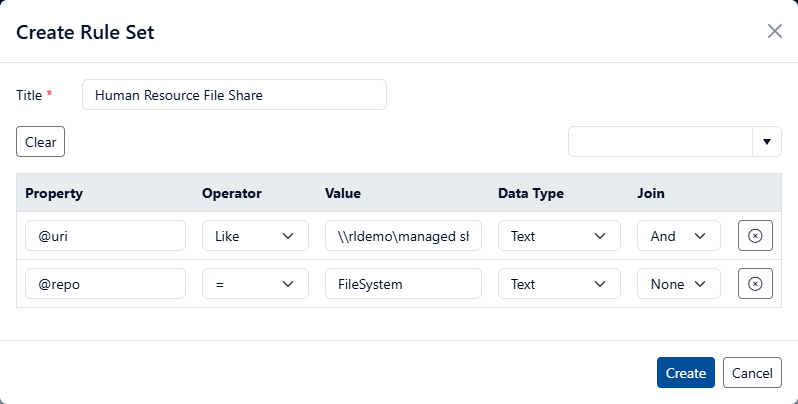Viewport: 798px width, 404px height.
Task: Change the And join dropdown
Action: 678,236
